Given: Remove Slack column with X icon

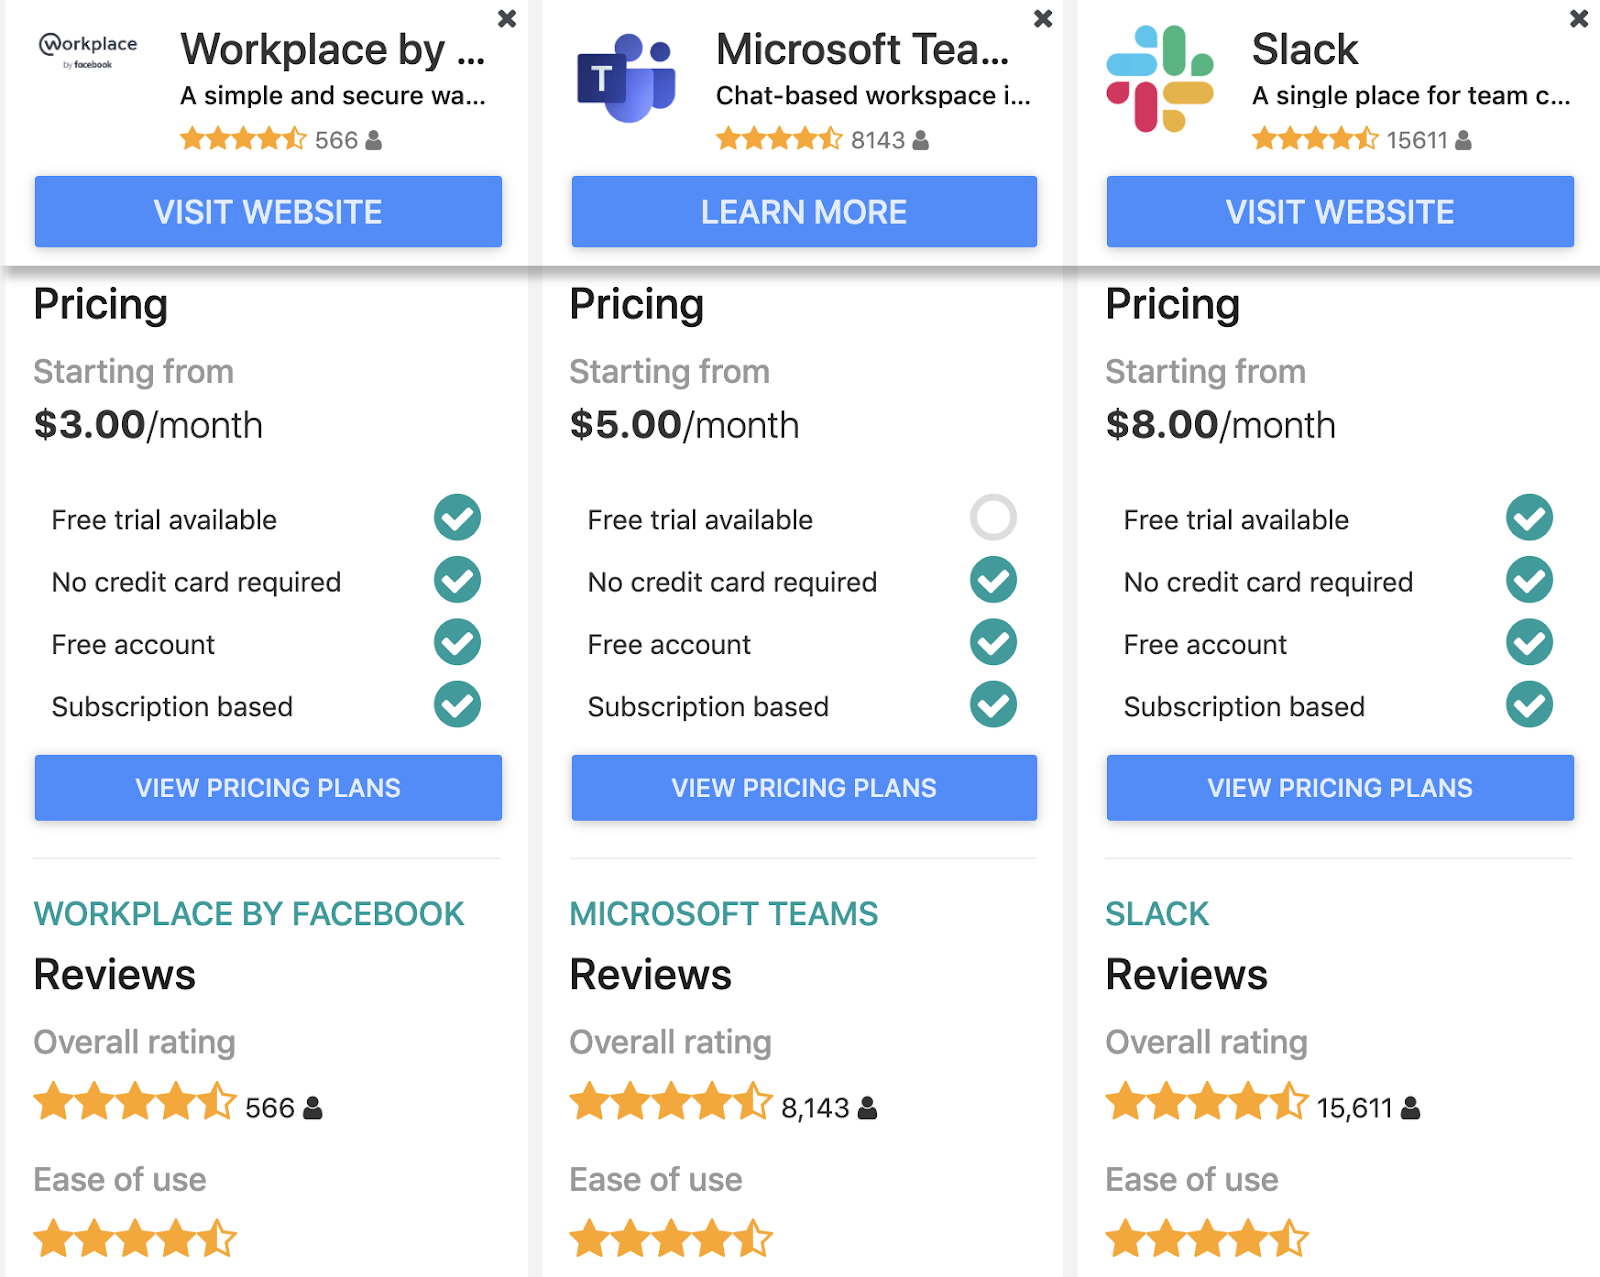Looking at the screenshot, I should pos(1579,19).
